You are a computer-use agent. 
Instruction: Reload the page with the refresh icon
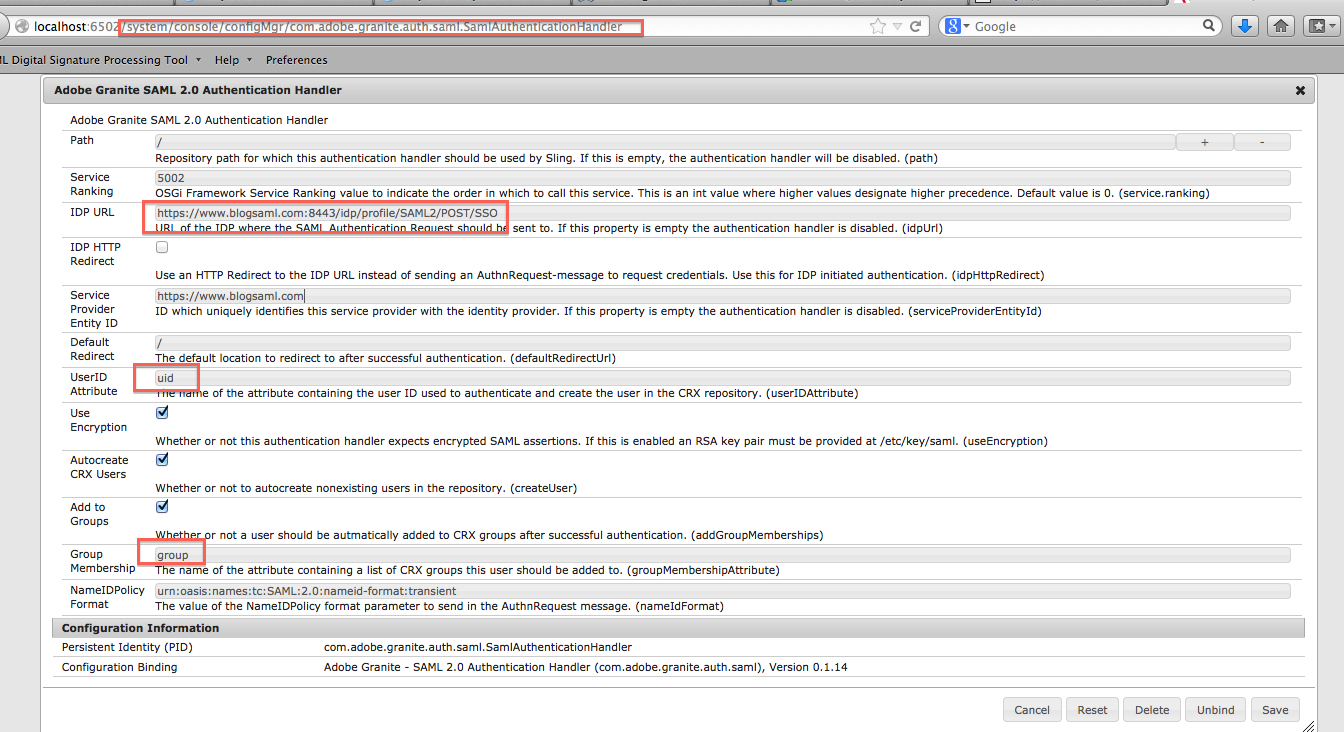[915, 27]
